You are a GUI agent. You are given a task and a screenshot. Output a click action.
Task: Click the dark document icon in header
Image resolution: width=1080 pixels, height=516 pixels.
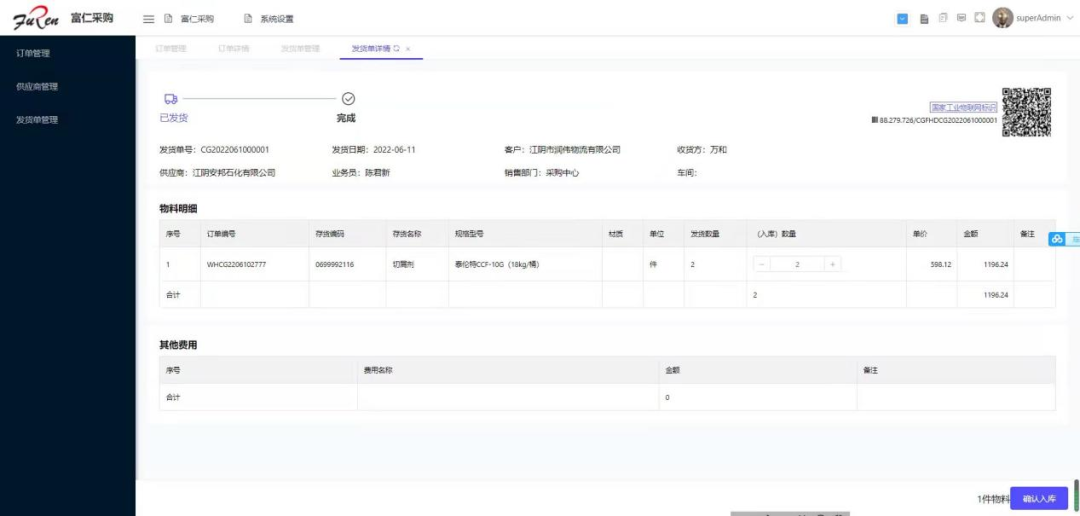[924, 19]
